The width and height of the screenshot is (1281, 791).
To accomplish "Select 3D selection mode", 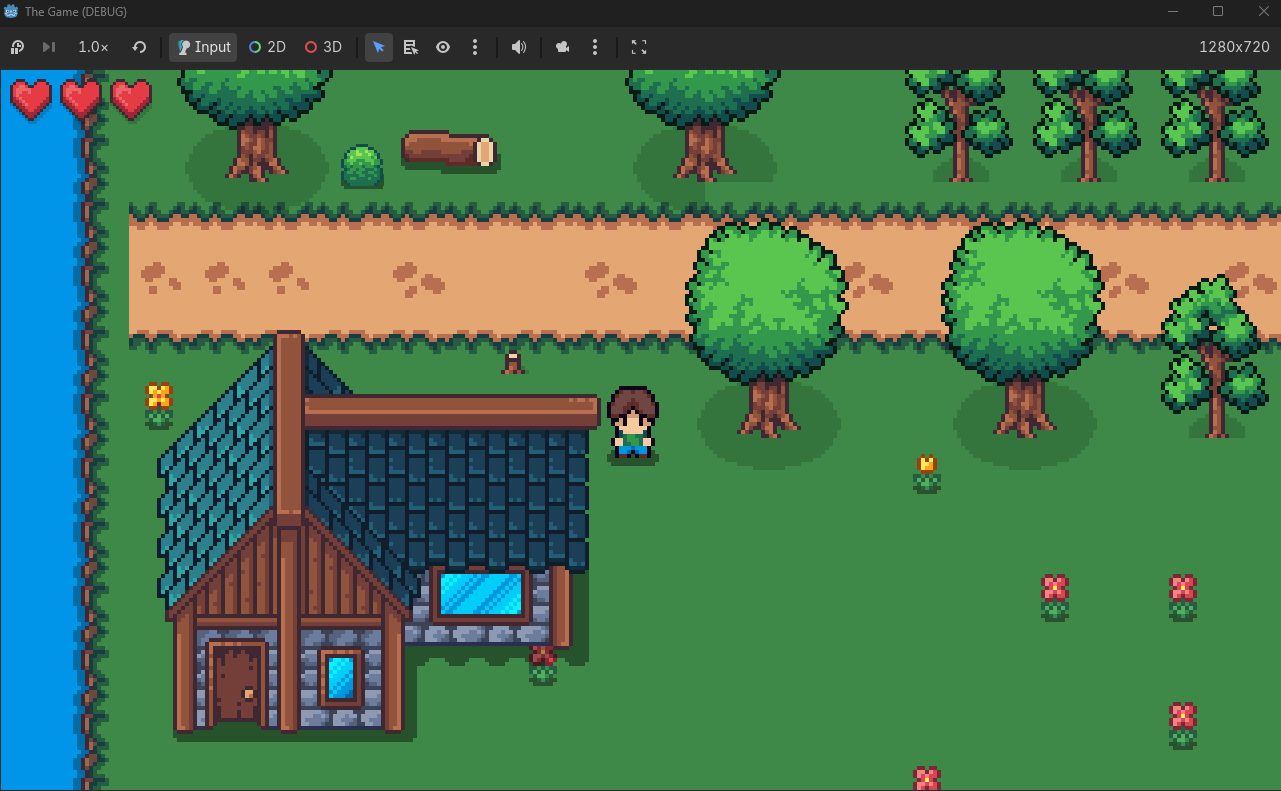I will pyautogui.click(x=322, y=47).
